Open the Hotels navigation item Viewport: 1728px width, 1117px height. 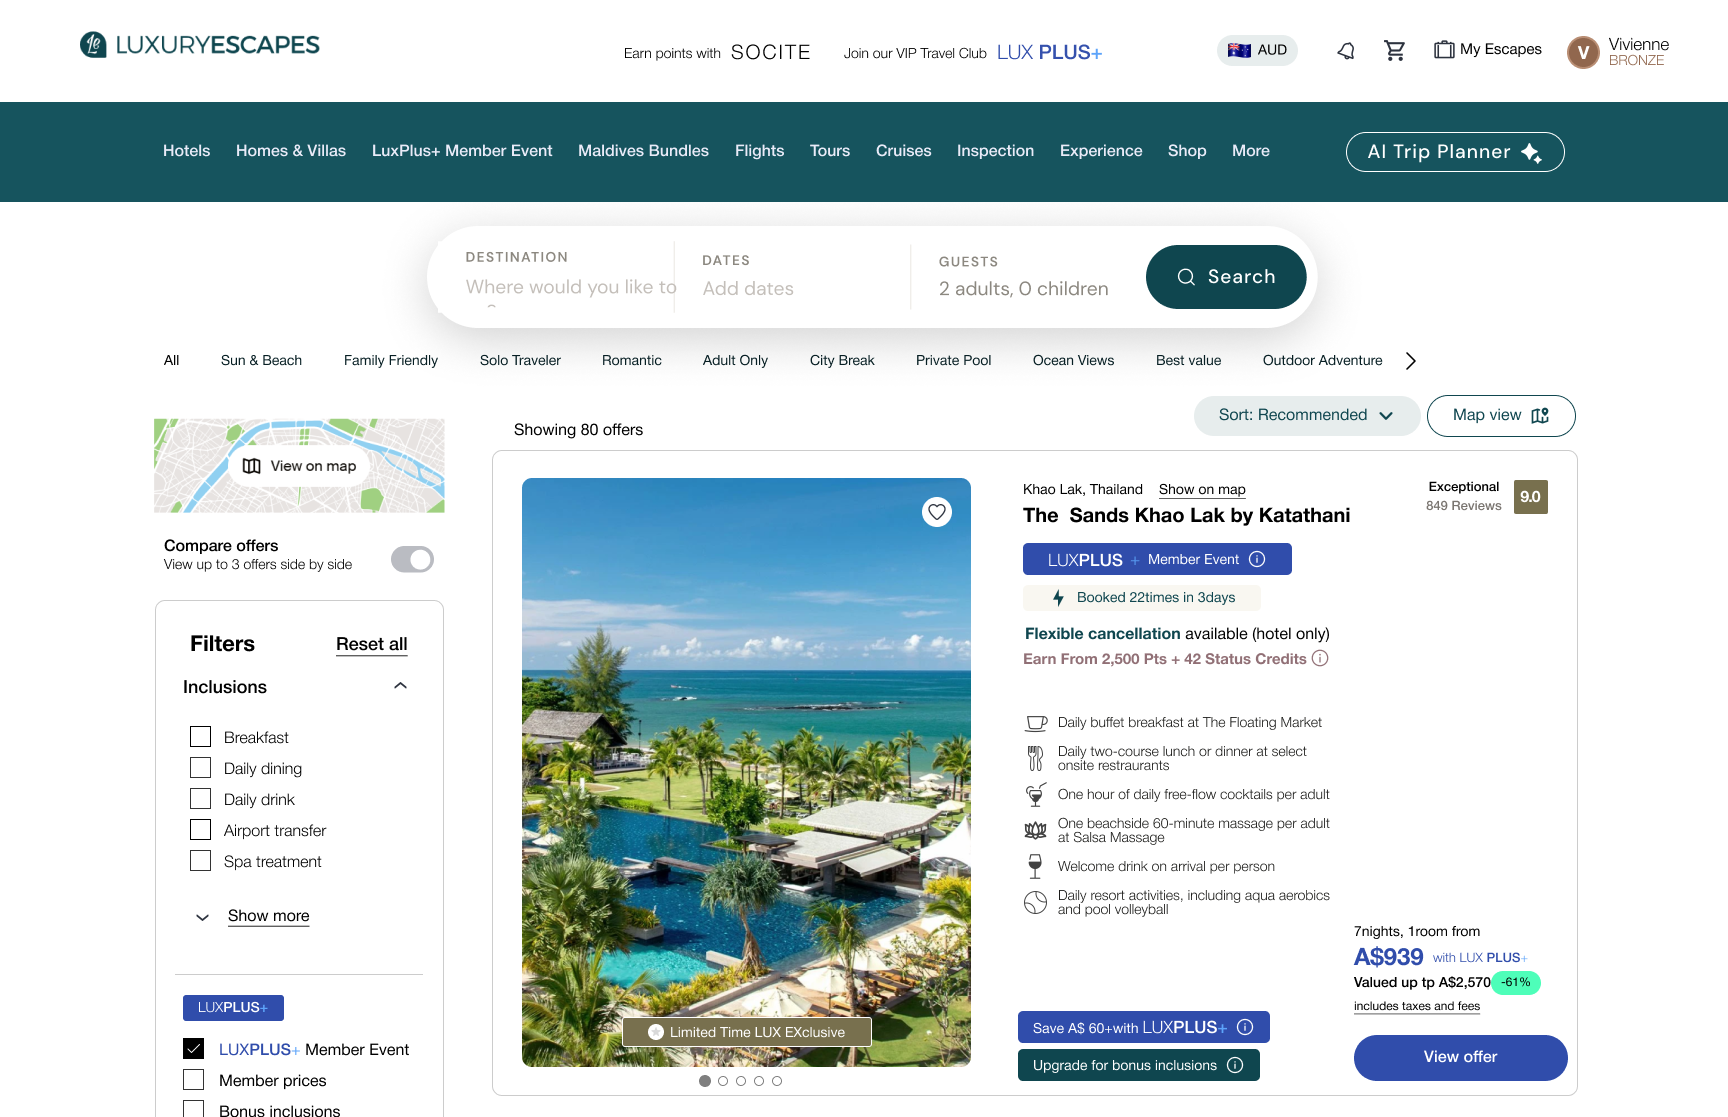click(187, 151)
